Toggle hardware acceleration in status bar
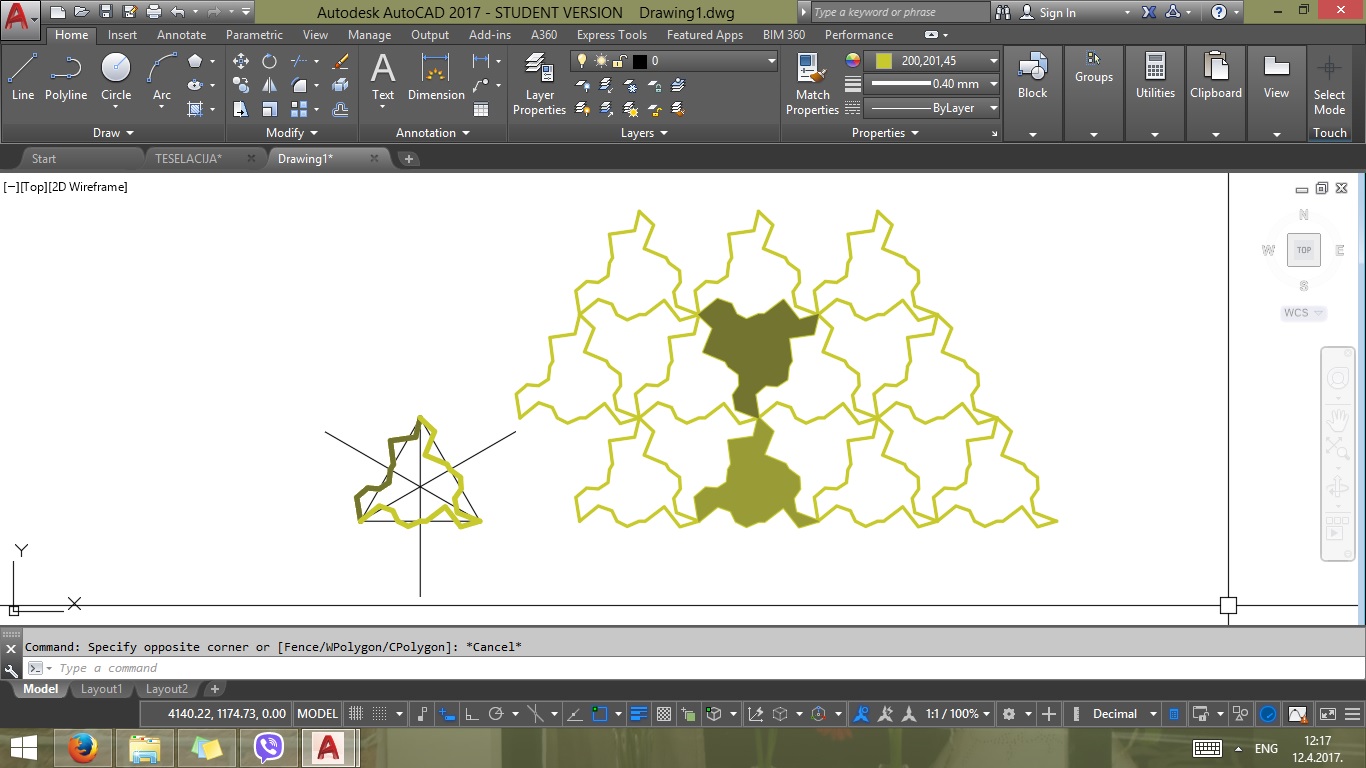 tap(1268, 714)
